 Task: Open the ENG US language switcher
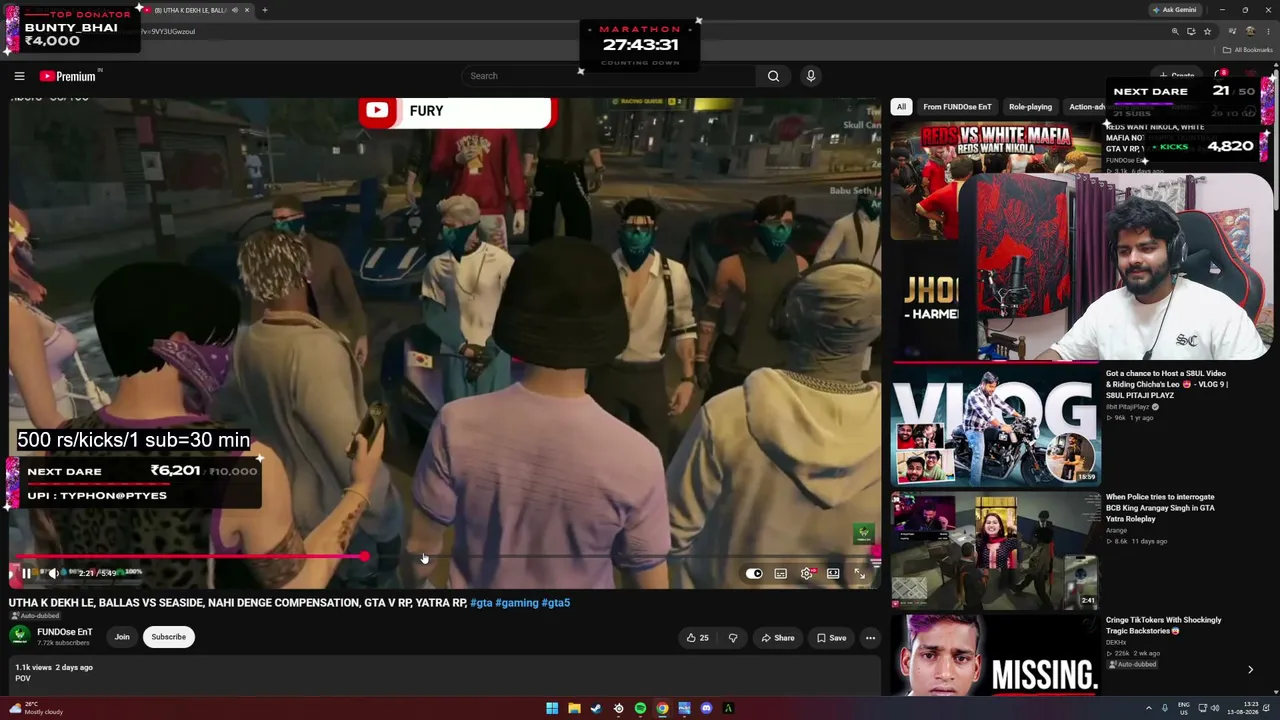tap(1184, 709)
